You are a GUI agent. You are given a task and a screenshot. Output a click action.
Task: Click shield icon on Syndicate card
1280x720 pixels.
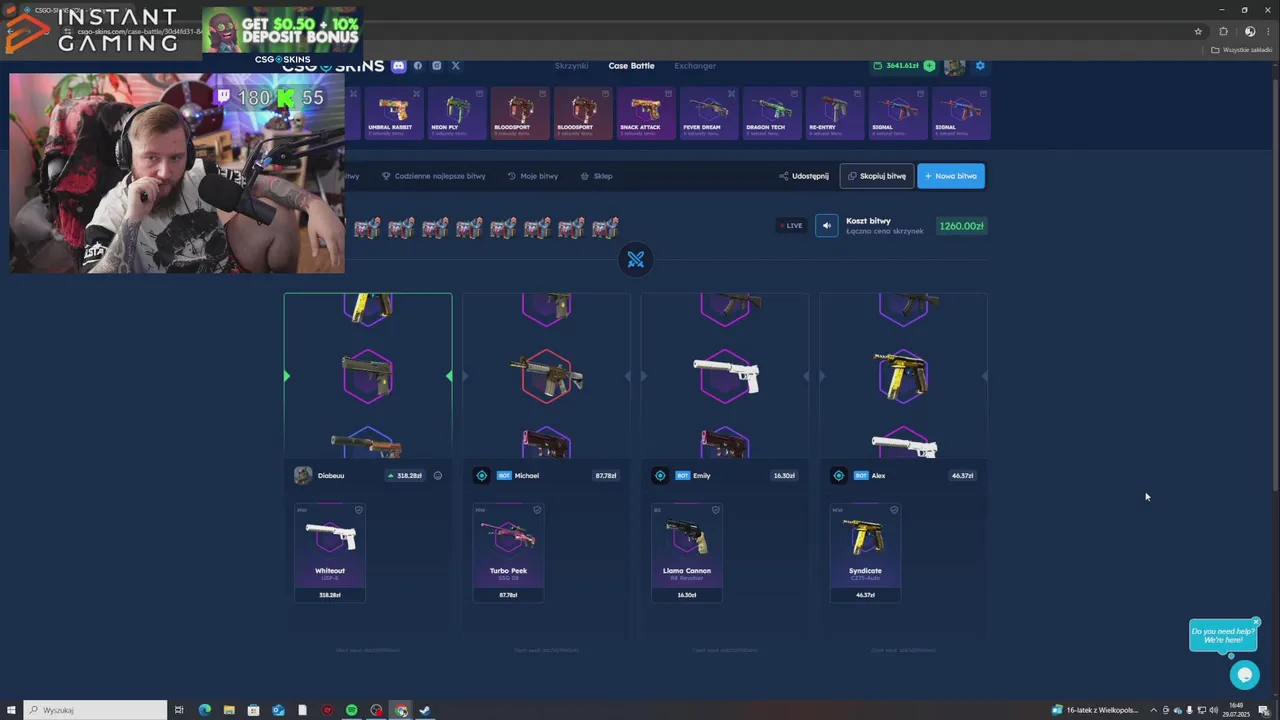tap(894, 510)
